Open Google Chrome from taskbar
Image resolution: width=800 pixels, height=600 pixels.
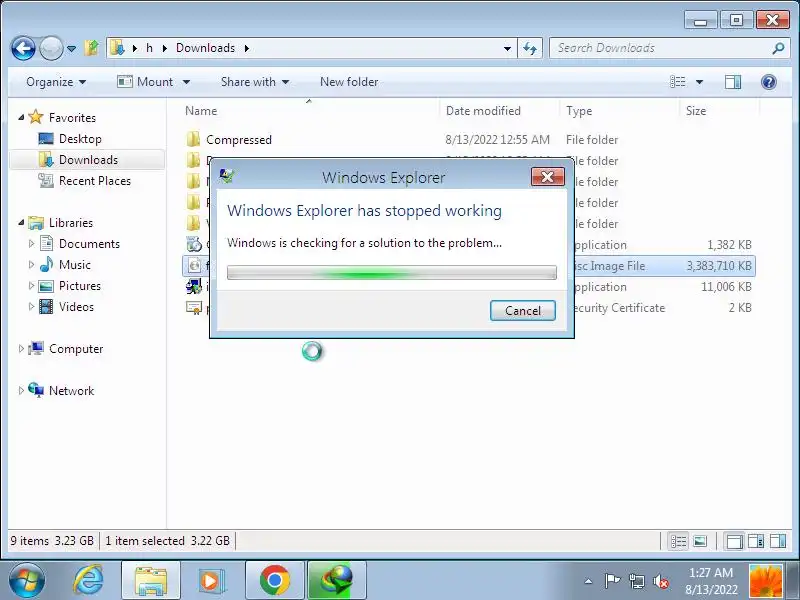[x=274, y=580]
